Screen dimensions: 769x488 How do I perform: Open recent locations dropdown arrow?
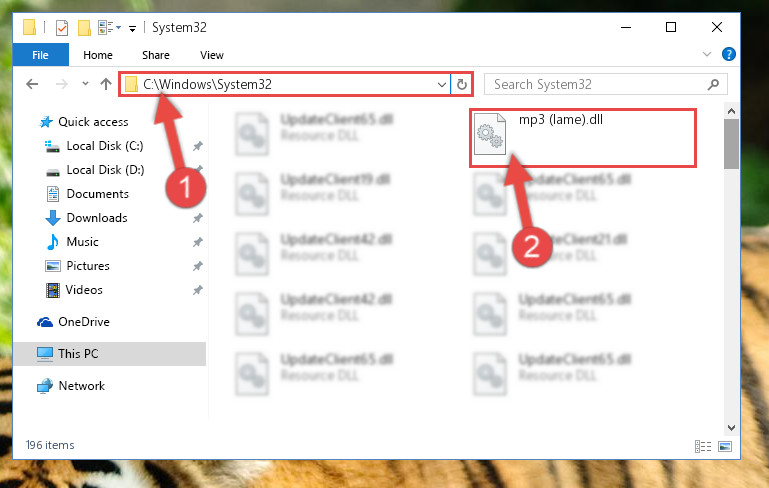[x=85, y=84]
